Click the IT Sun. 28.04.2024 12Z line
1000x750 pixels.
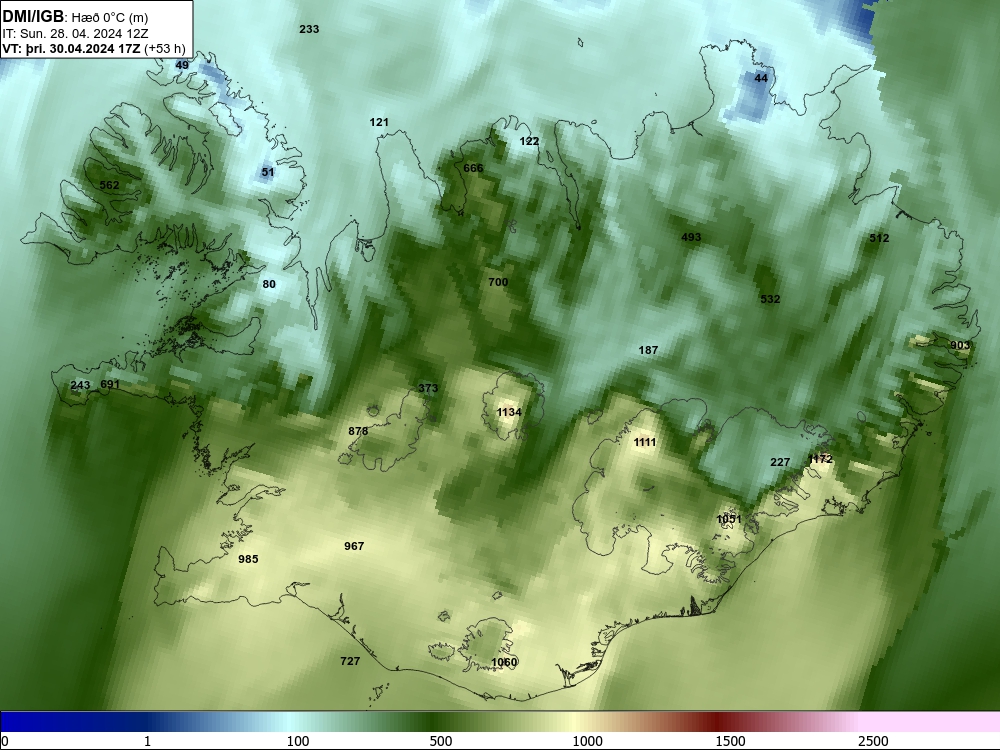click(x=75, y=34)
